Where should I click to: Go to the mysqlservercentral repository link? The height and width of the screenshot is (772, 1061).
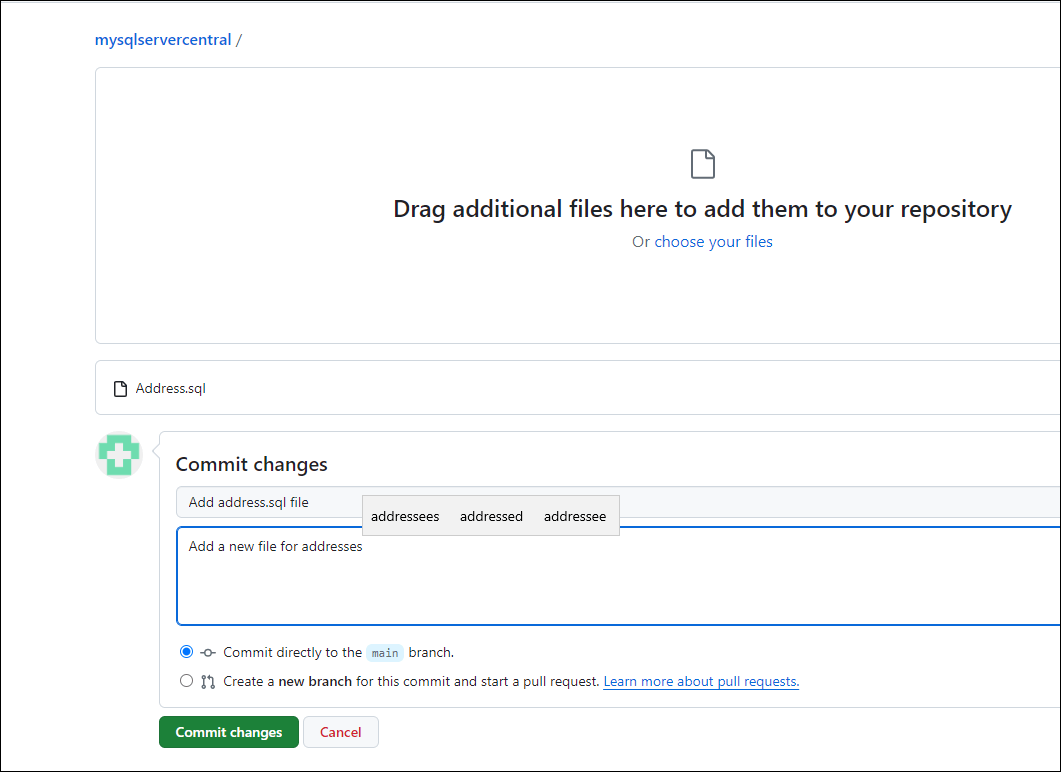(163, 40)
